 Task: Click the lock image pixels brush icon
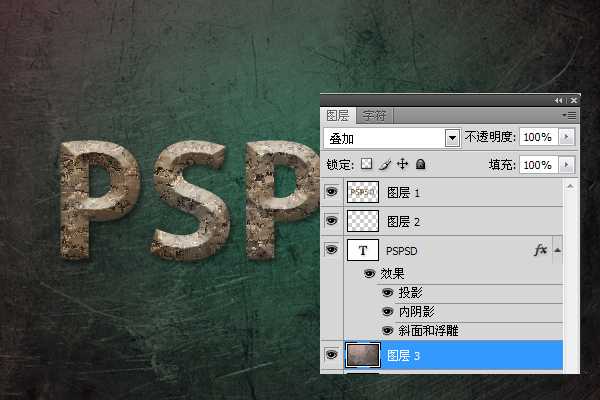(384, 164)
